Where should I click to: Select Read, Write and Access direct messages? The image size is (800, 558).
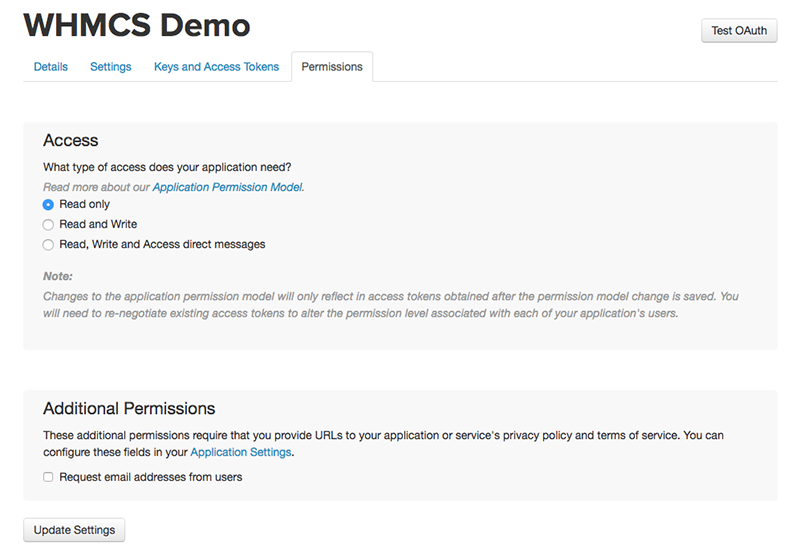pos(48,245)
